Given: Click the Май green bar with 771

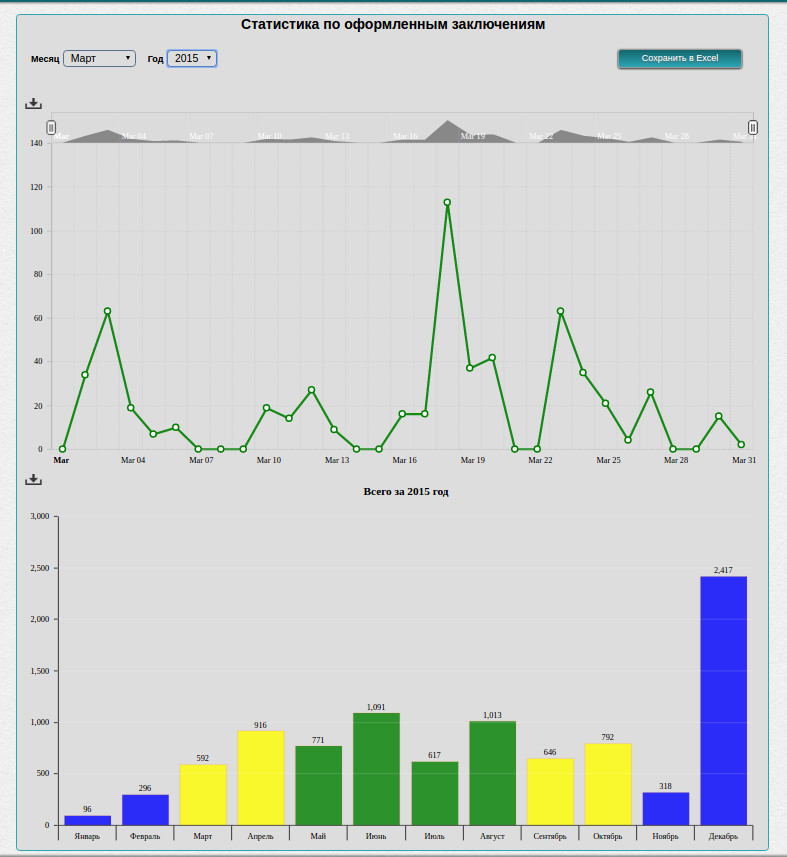Looking at the screenshot, I should [318, 785].
